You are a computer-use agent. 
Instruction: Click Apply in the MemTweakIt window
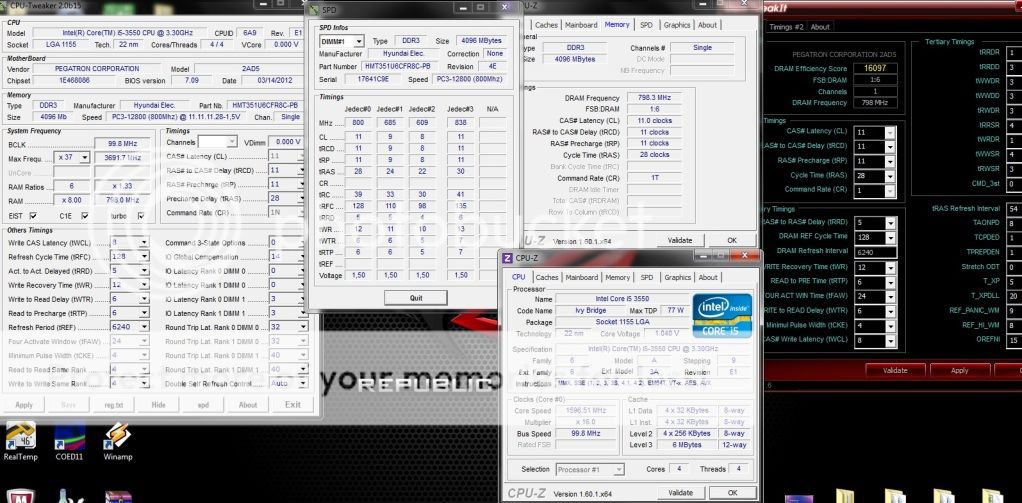pyautogui.click(x=959, y=370)
